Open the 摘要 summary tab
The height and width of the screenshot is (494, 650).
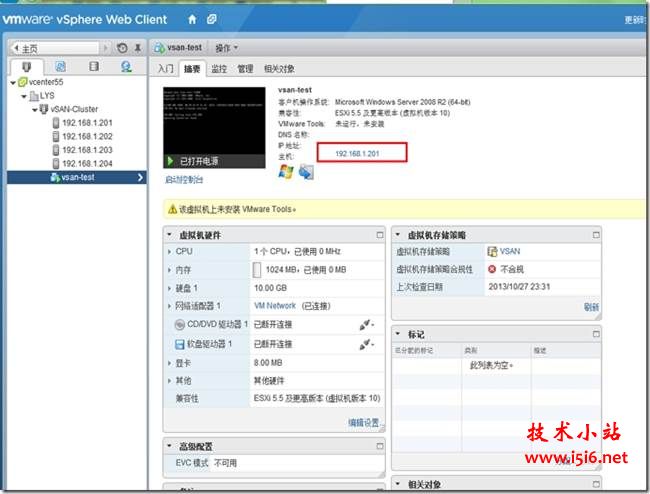(x=192, y=69)
